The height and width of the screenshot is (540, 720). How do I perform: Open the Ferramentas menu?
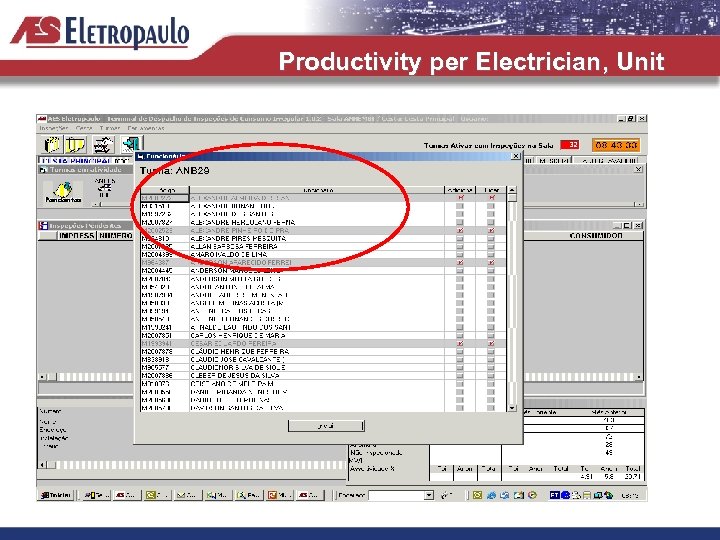(146, 128)
